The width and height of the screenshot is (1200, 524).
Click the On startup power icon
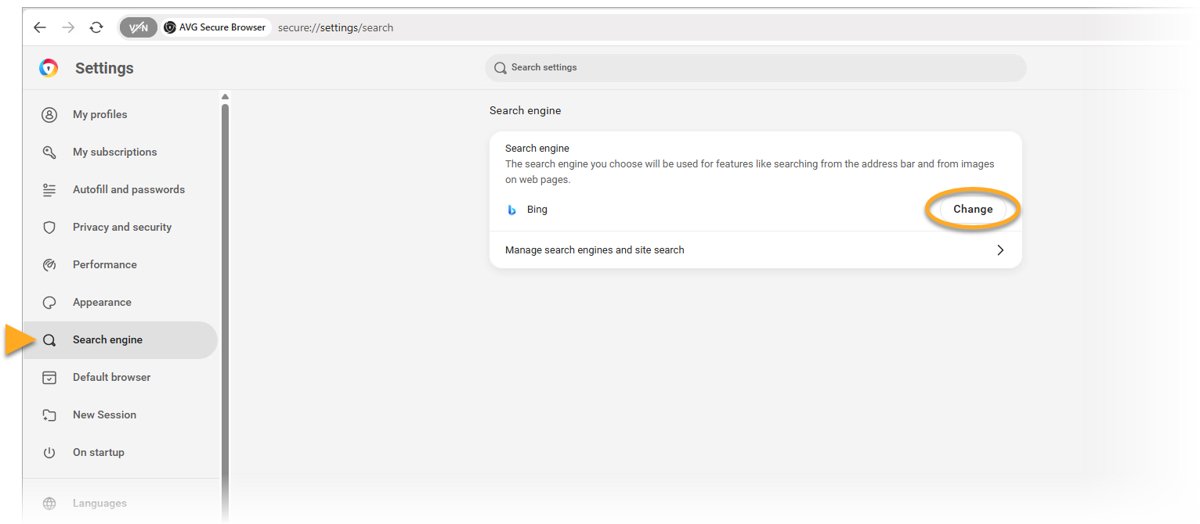click(49, 452)
